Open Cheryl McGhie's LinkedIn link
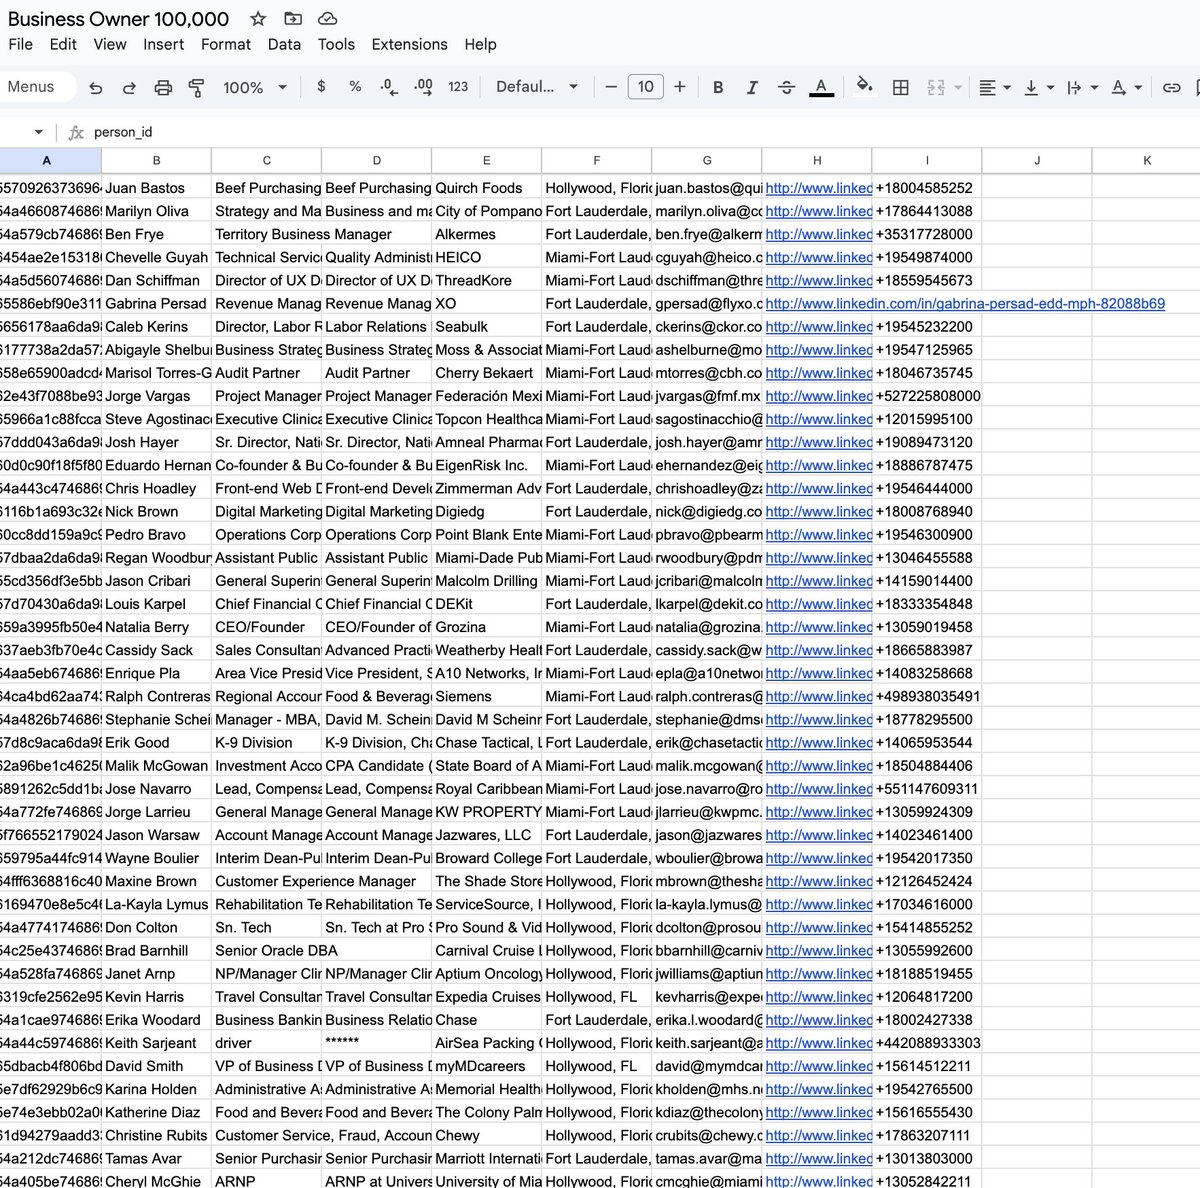 [818, 1181]
